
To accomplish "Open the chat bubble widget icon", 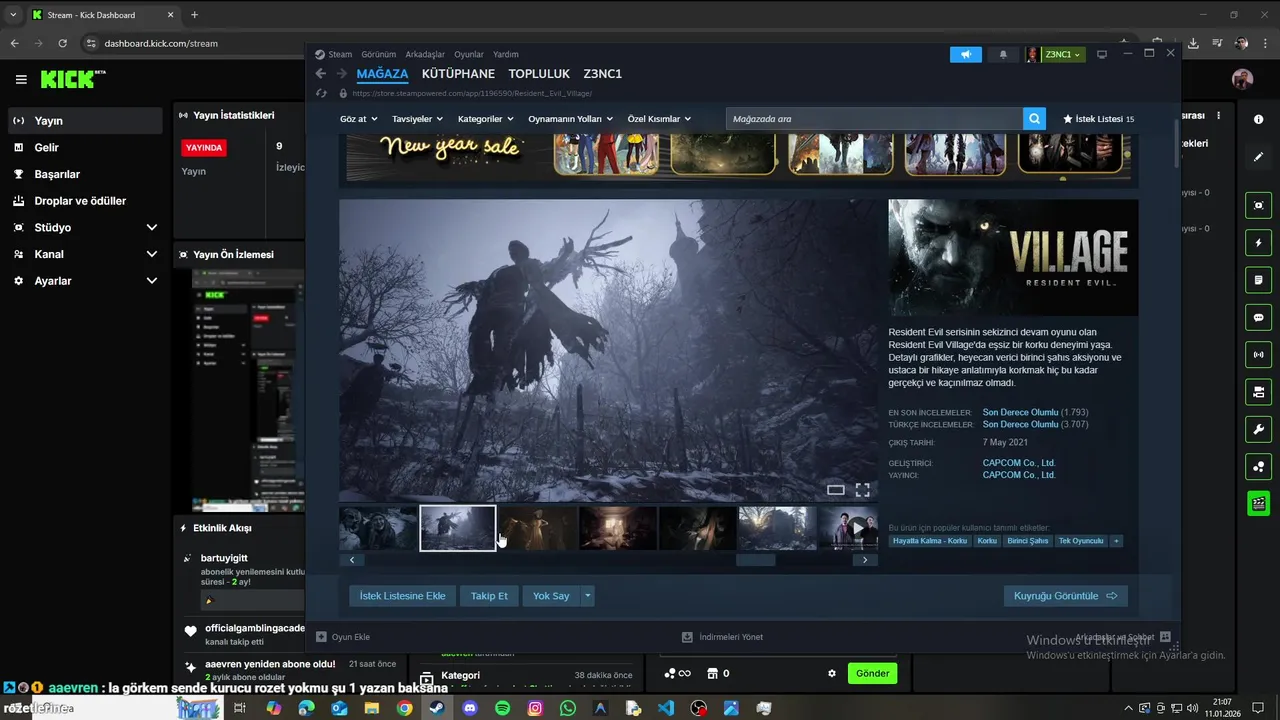I will point(1258,318).
